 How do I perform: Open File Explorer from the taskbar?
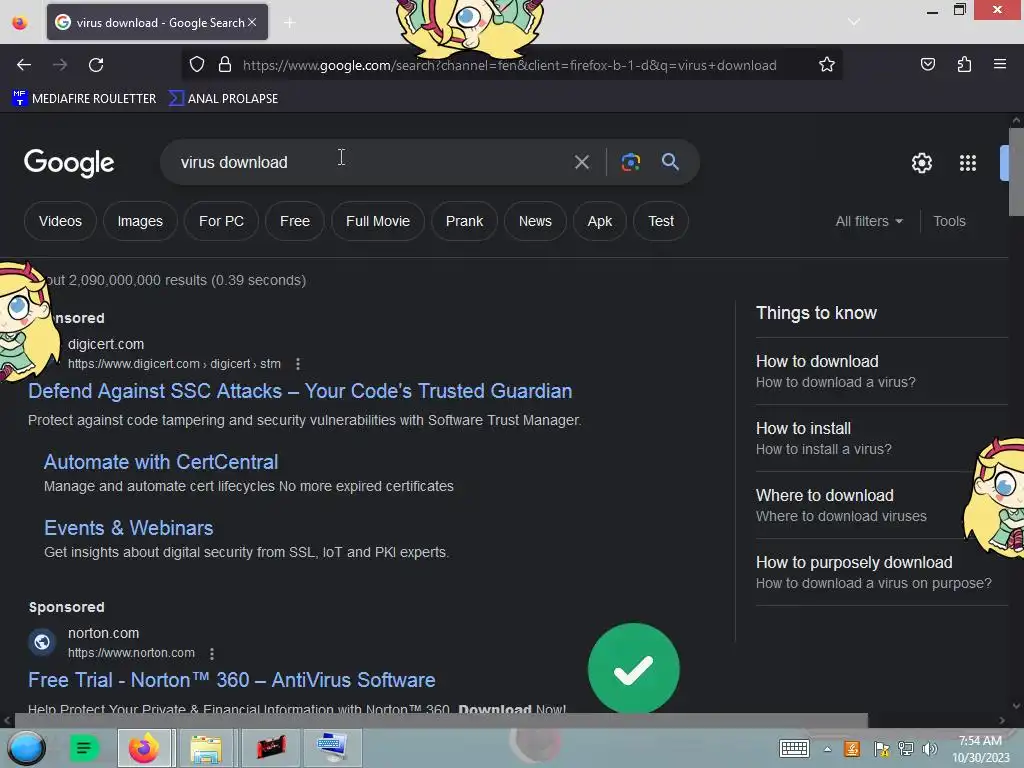206,748
